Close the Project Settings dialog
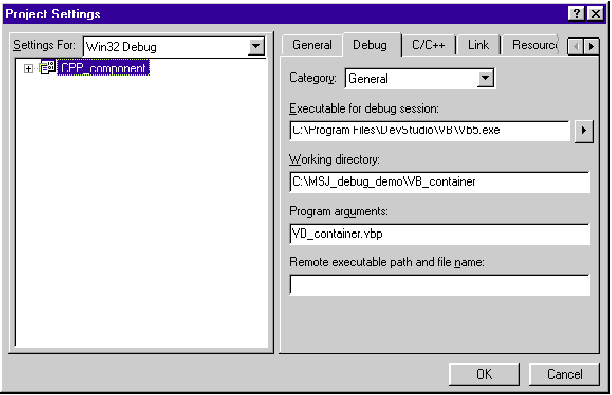 (596, 14)
